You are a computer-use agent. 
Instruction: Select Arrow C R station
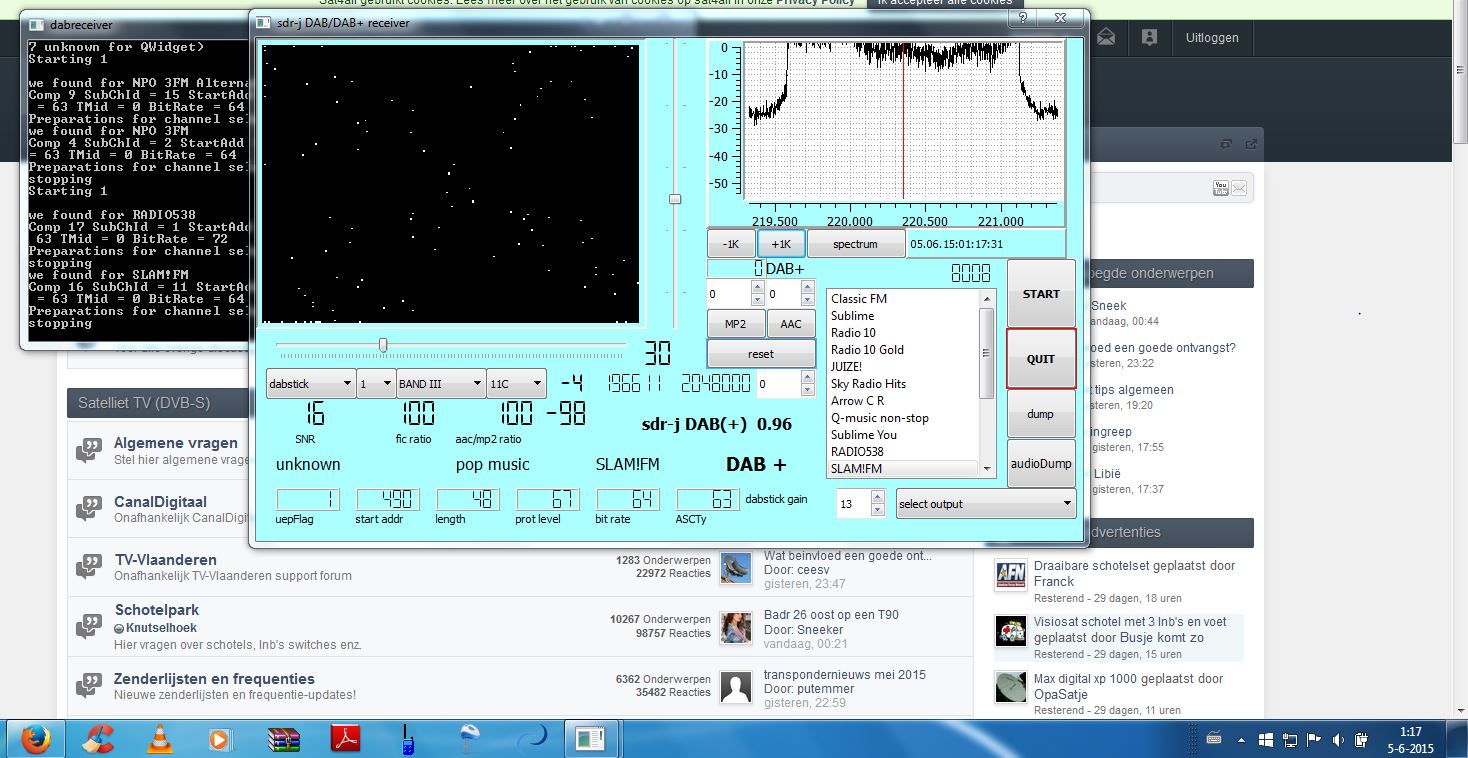(x=857, y=400)
